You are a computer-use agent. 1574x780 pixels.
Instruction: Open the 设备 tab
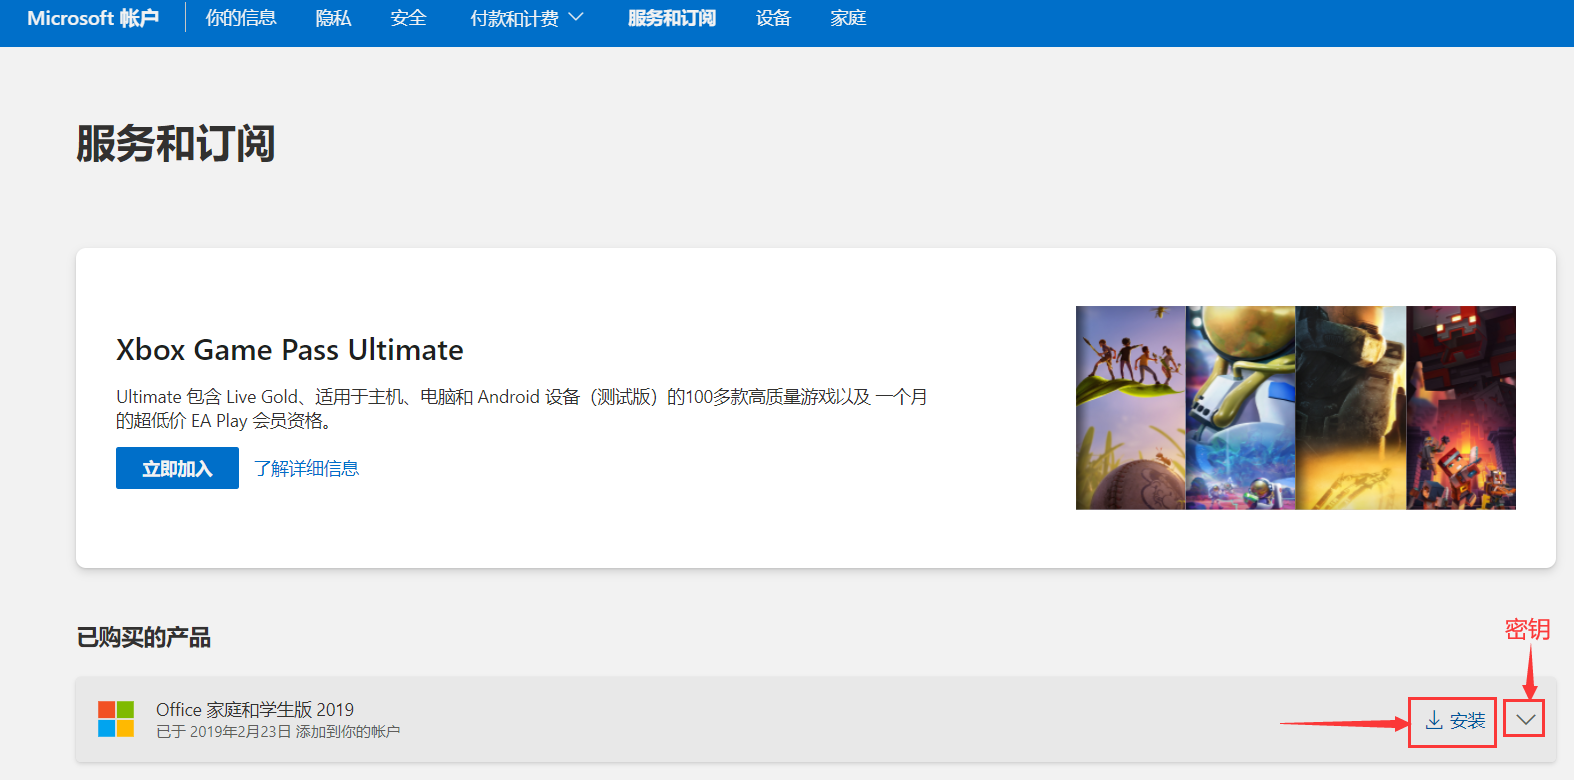[773, 18]
